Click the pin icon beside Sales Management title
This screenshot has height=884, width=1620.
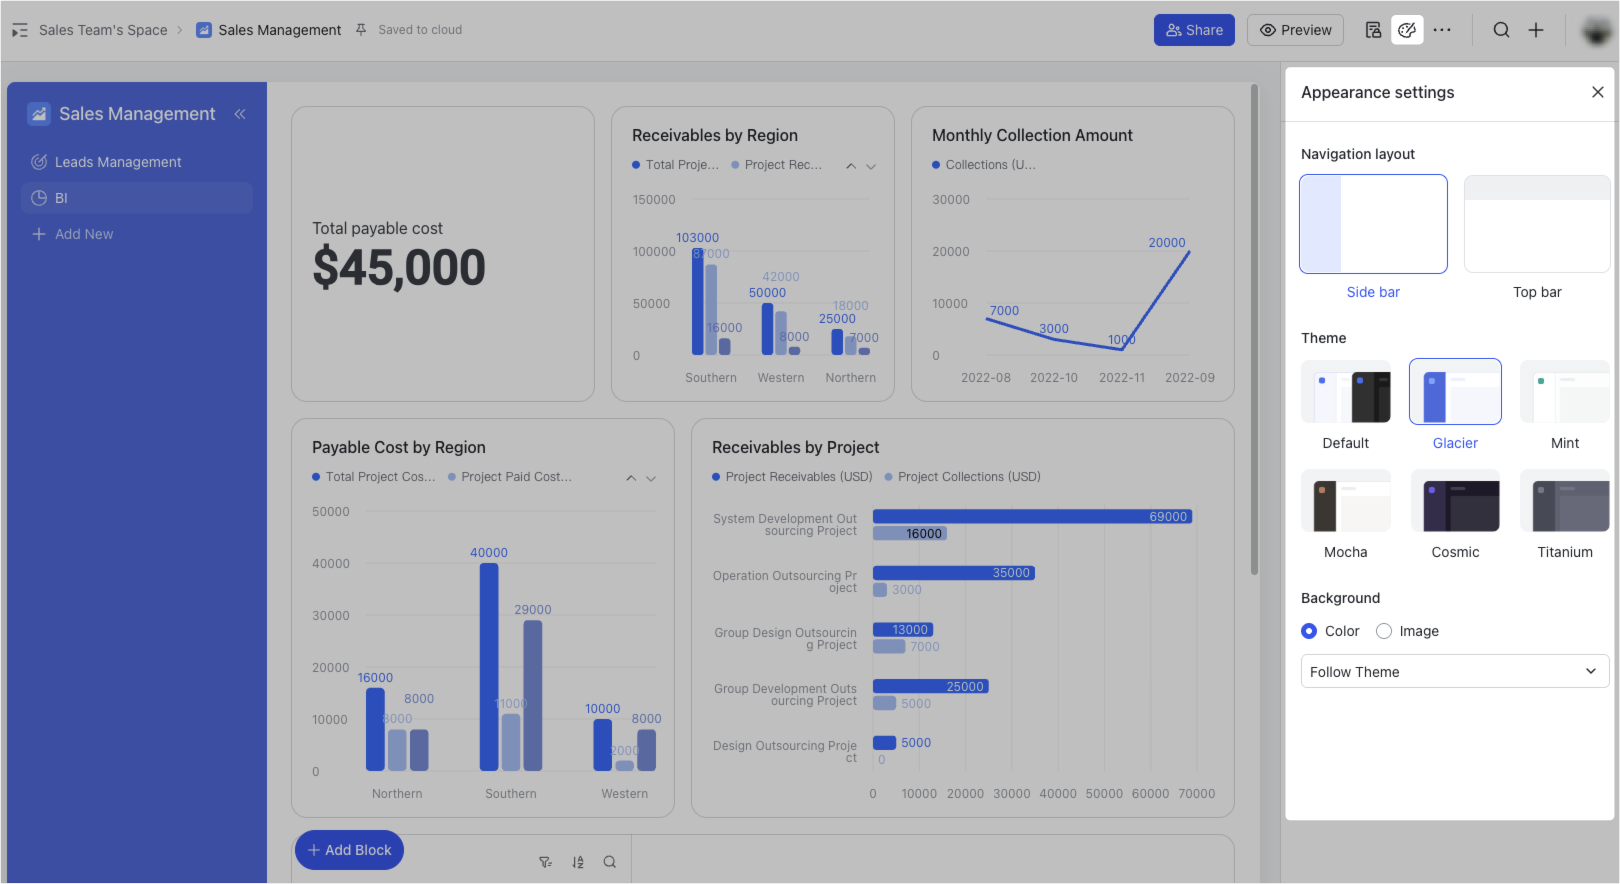pos(361,30)
